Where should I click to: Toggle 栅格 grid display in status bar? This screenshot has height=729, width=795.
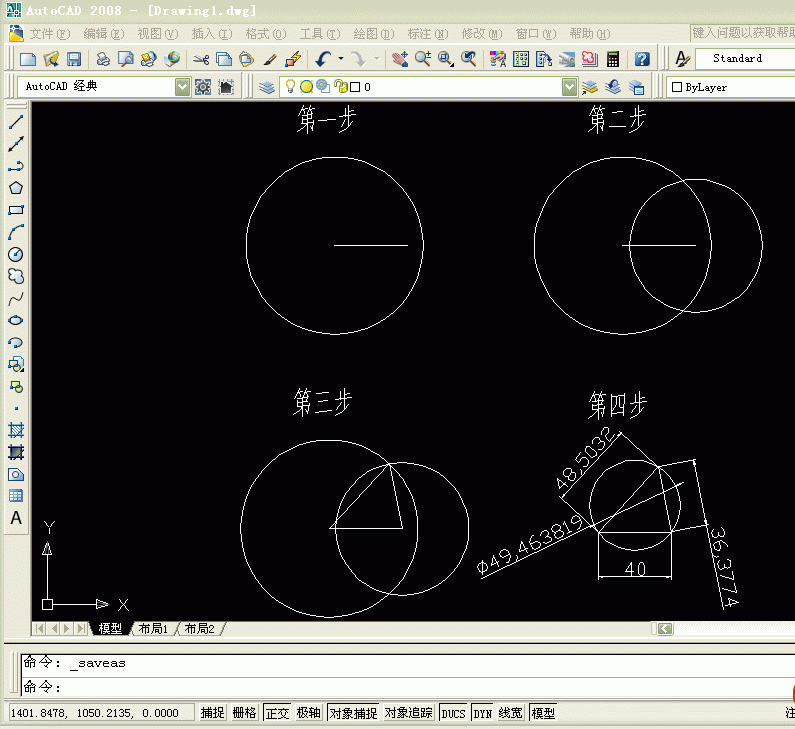(x=244, y=713)
